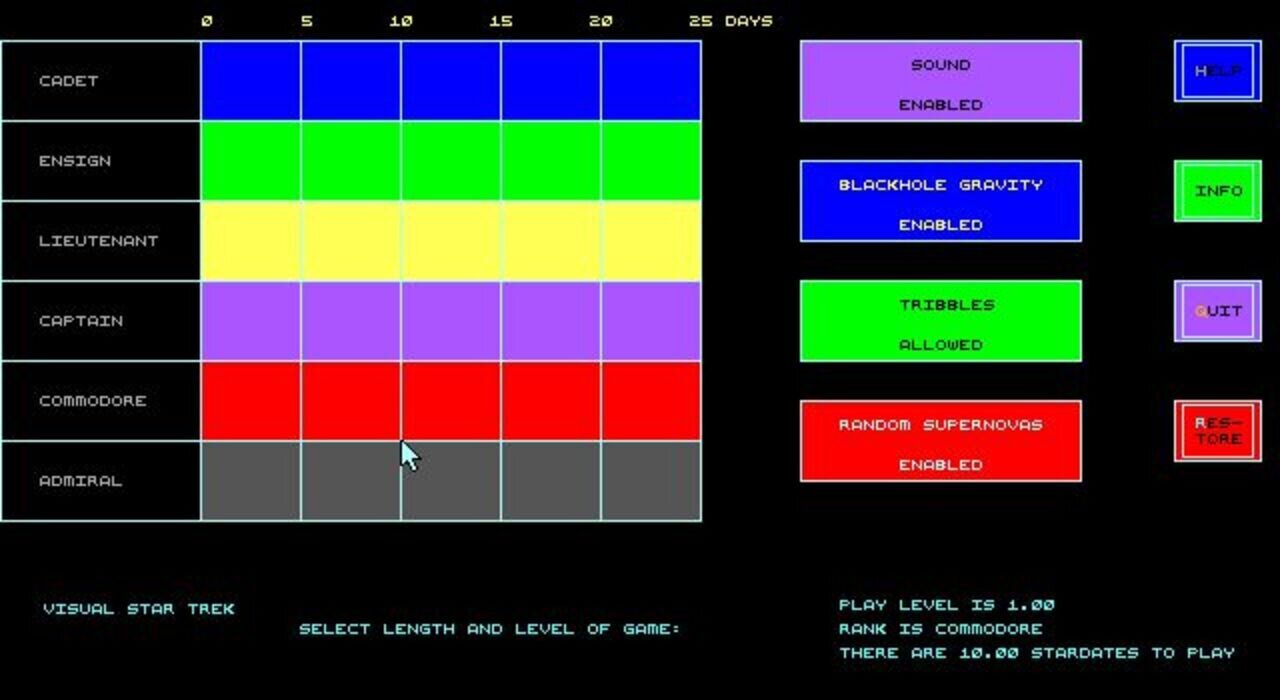
Task: Choose Ensign cell spanning days 5 to 10
Action: (x=351, y=161)
